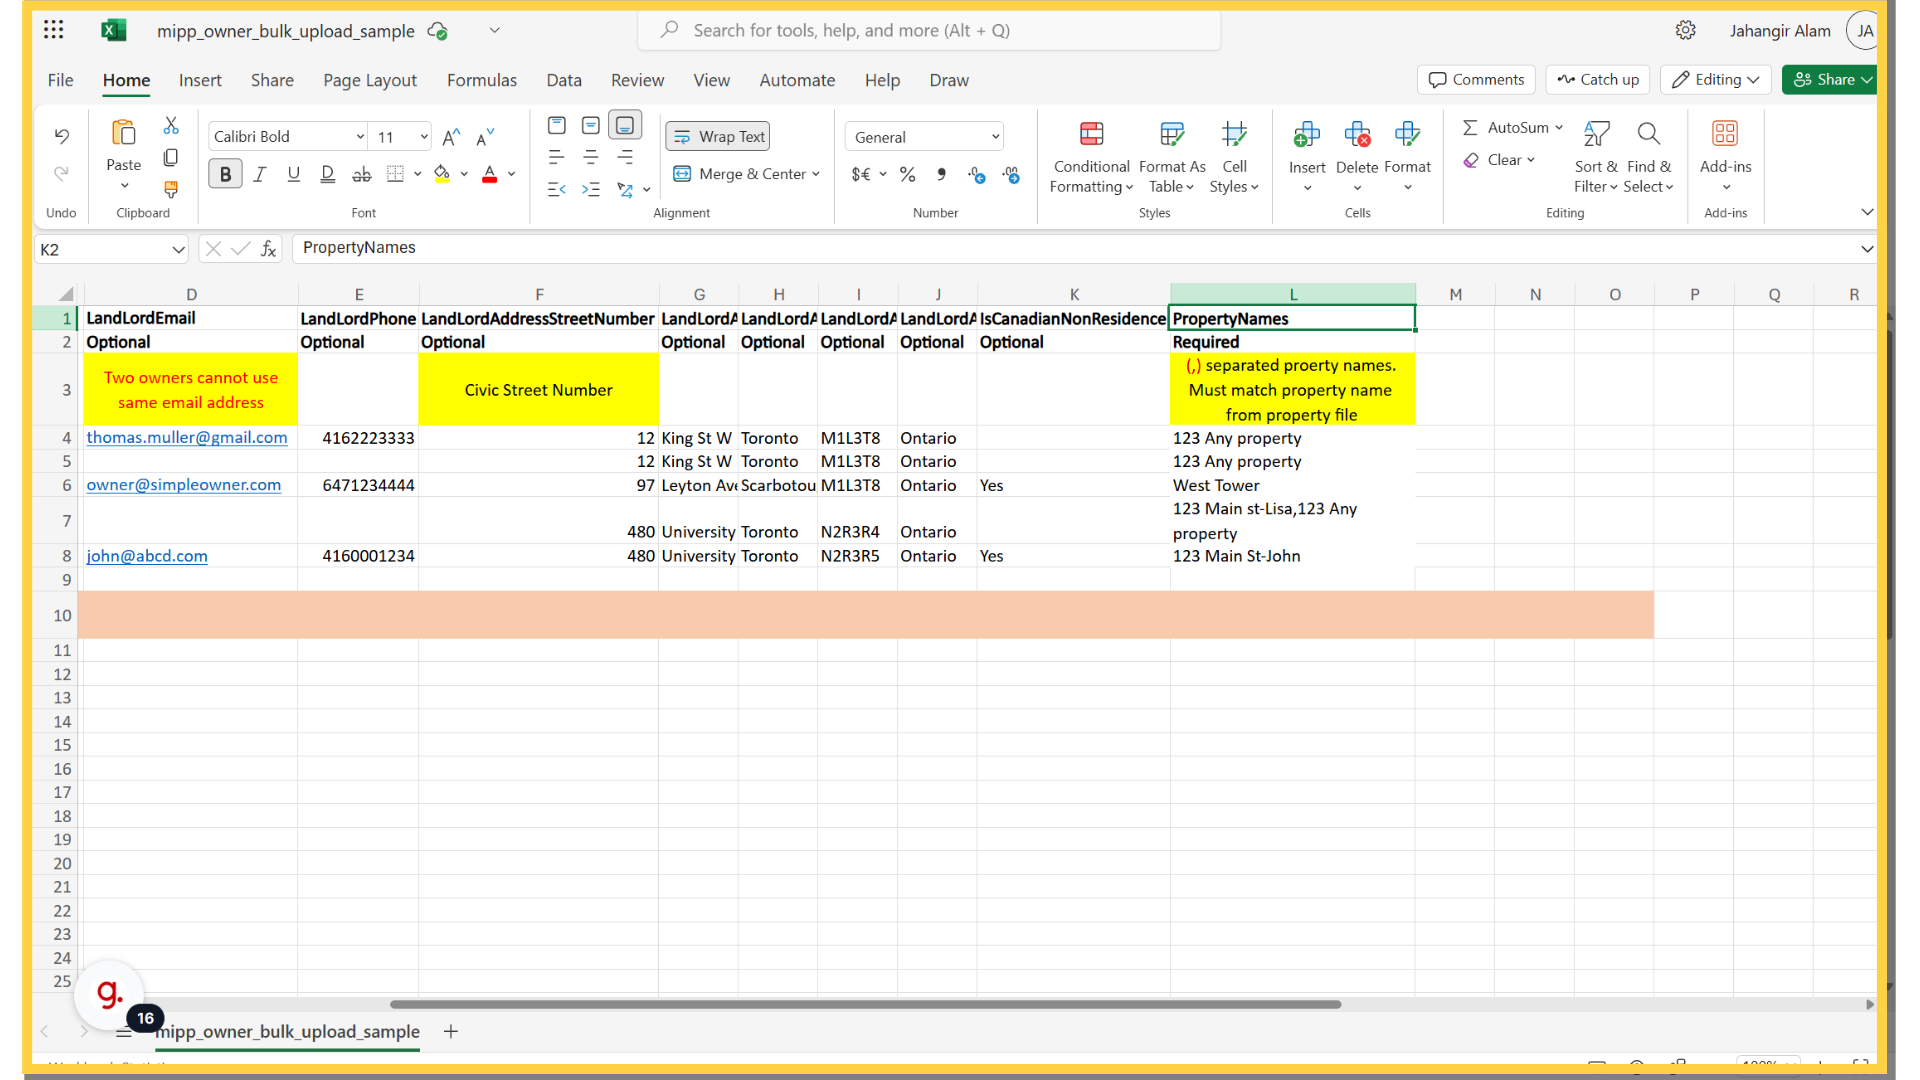Switch to the Formulas tab
Image resolution: width=1920 pixels, height=1080 pixels.
click(x=482, y=80)
